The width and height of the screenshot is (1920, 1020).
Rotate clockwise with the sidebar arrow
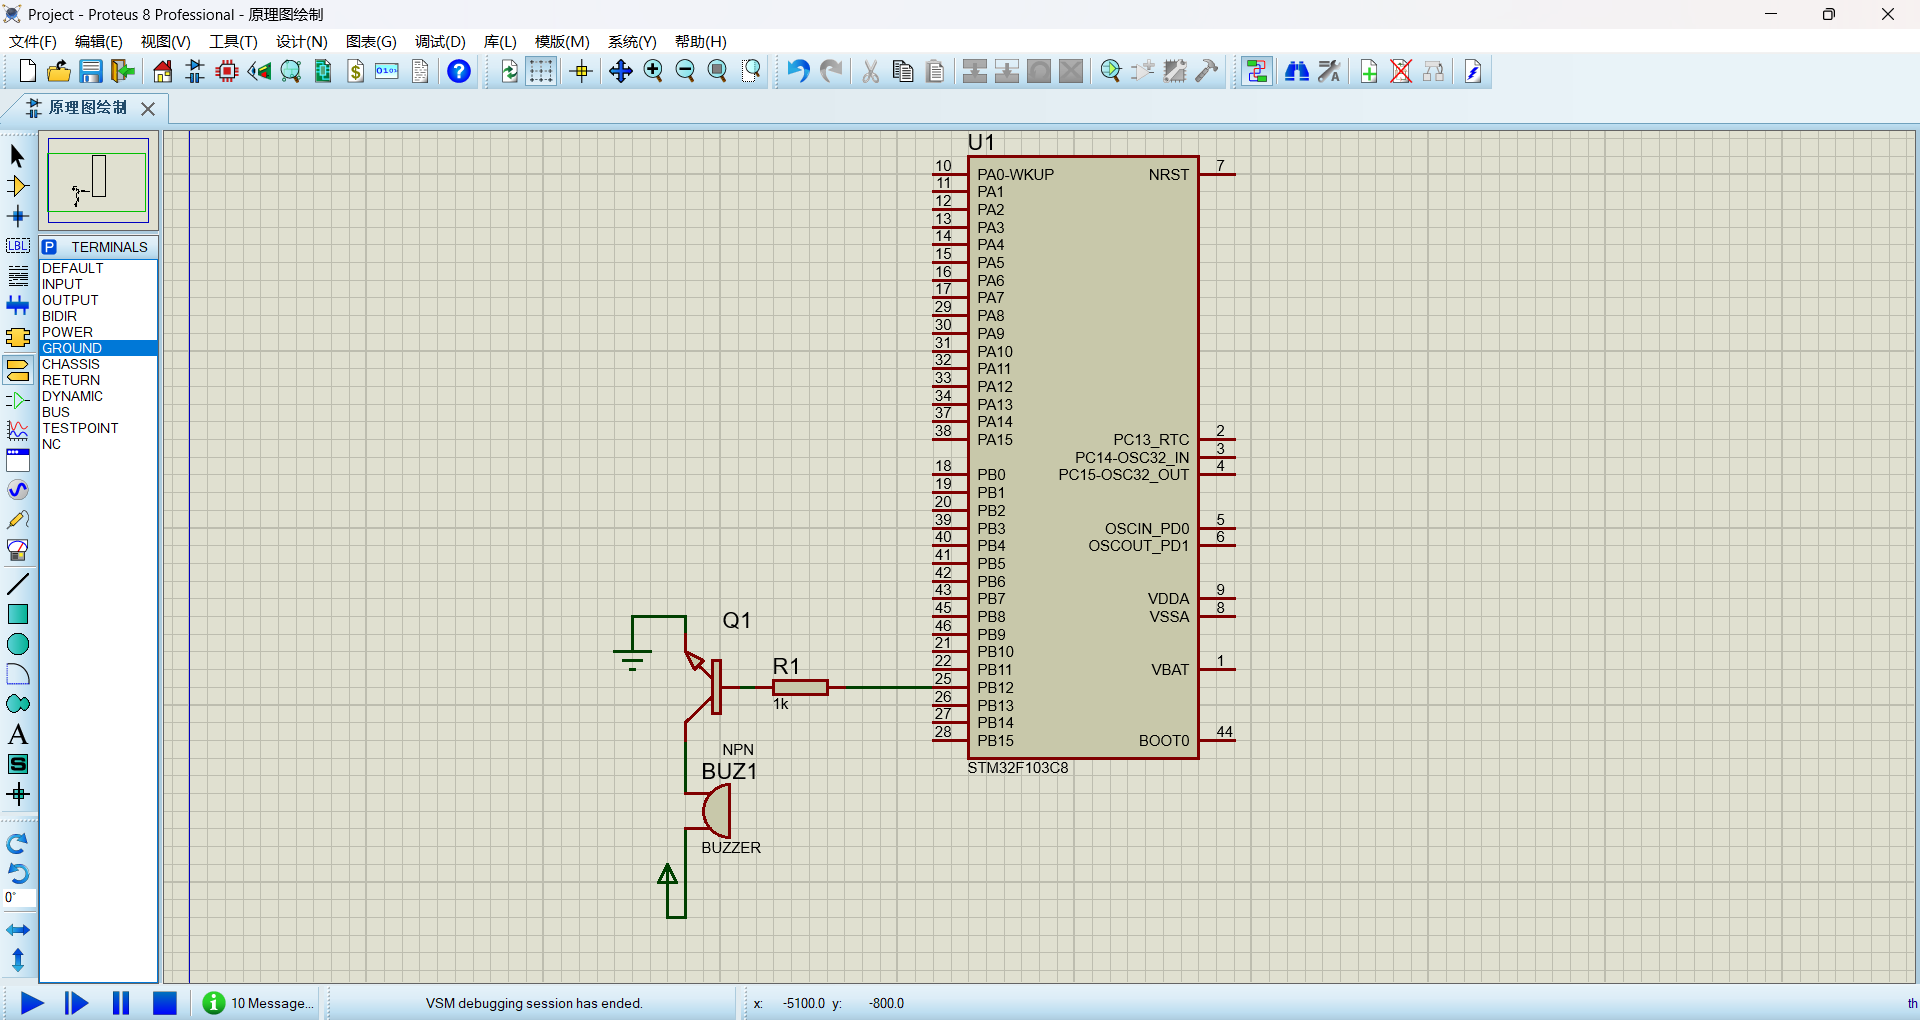click(x=18, y=844)
